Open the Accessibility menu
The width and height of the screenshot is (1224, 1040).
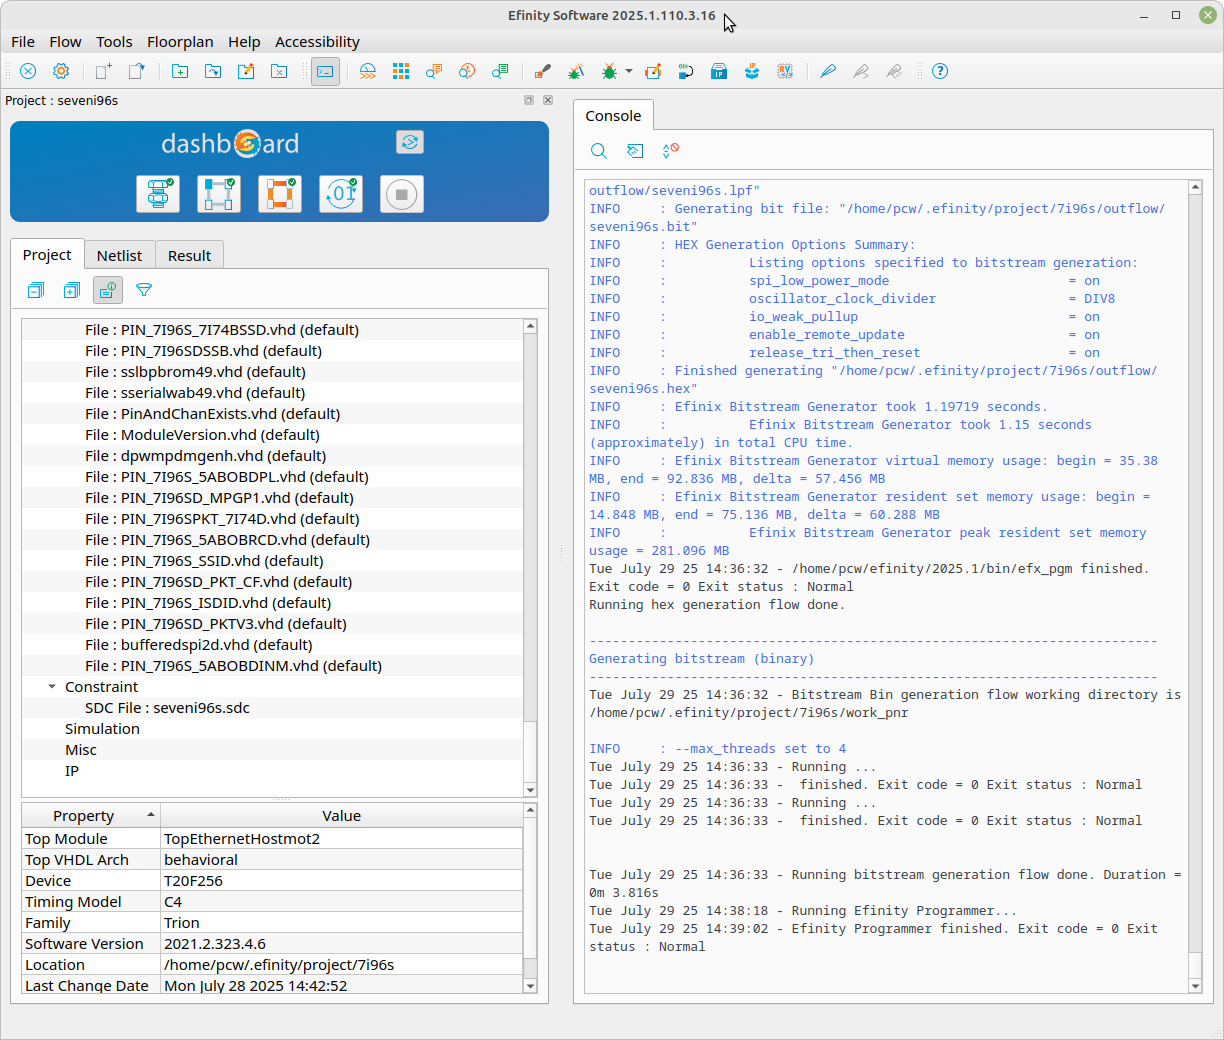(317, 42)
